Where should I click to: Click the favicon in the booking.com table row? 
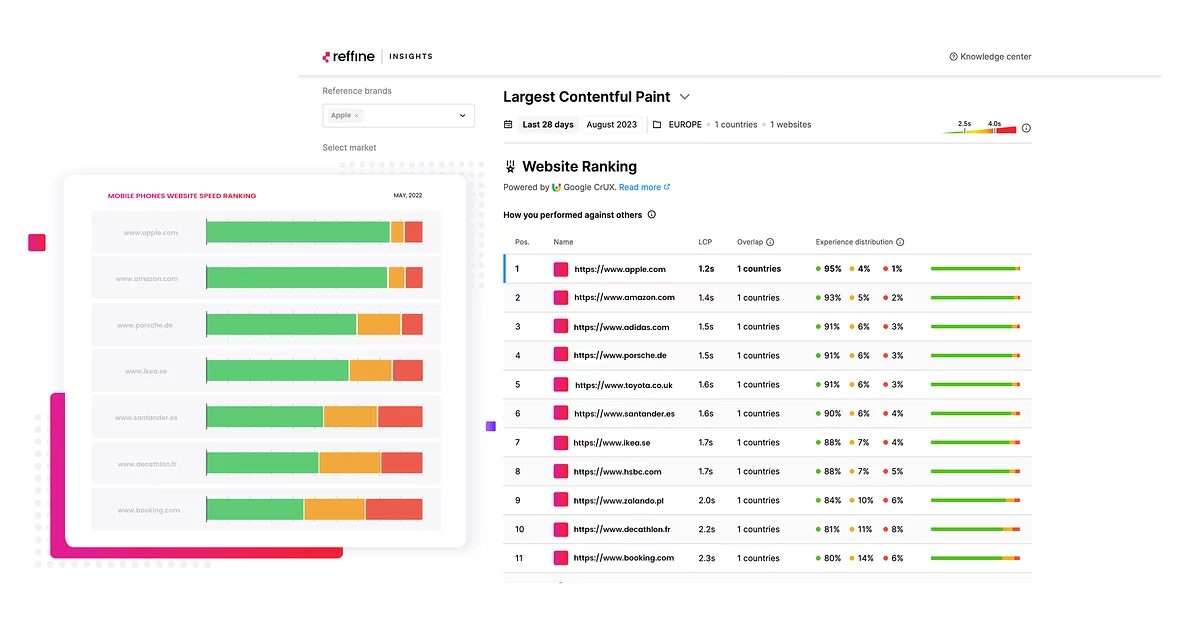click(560, 559)
